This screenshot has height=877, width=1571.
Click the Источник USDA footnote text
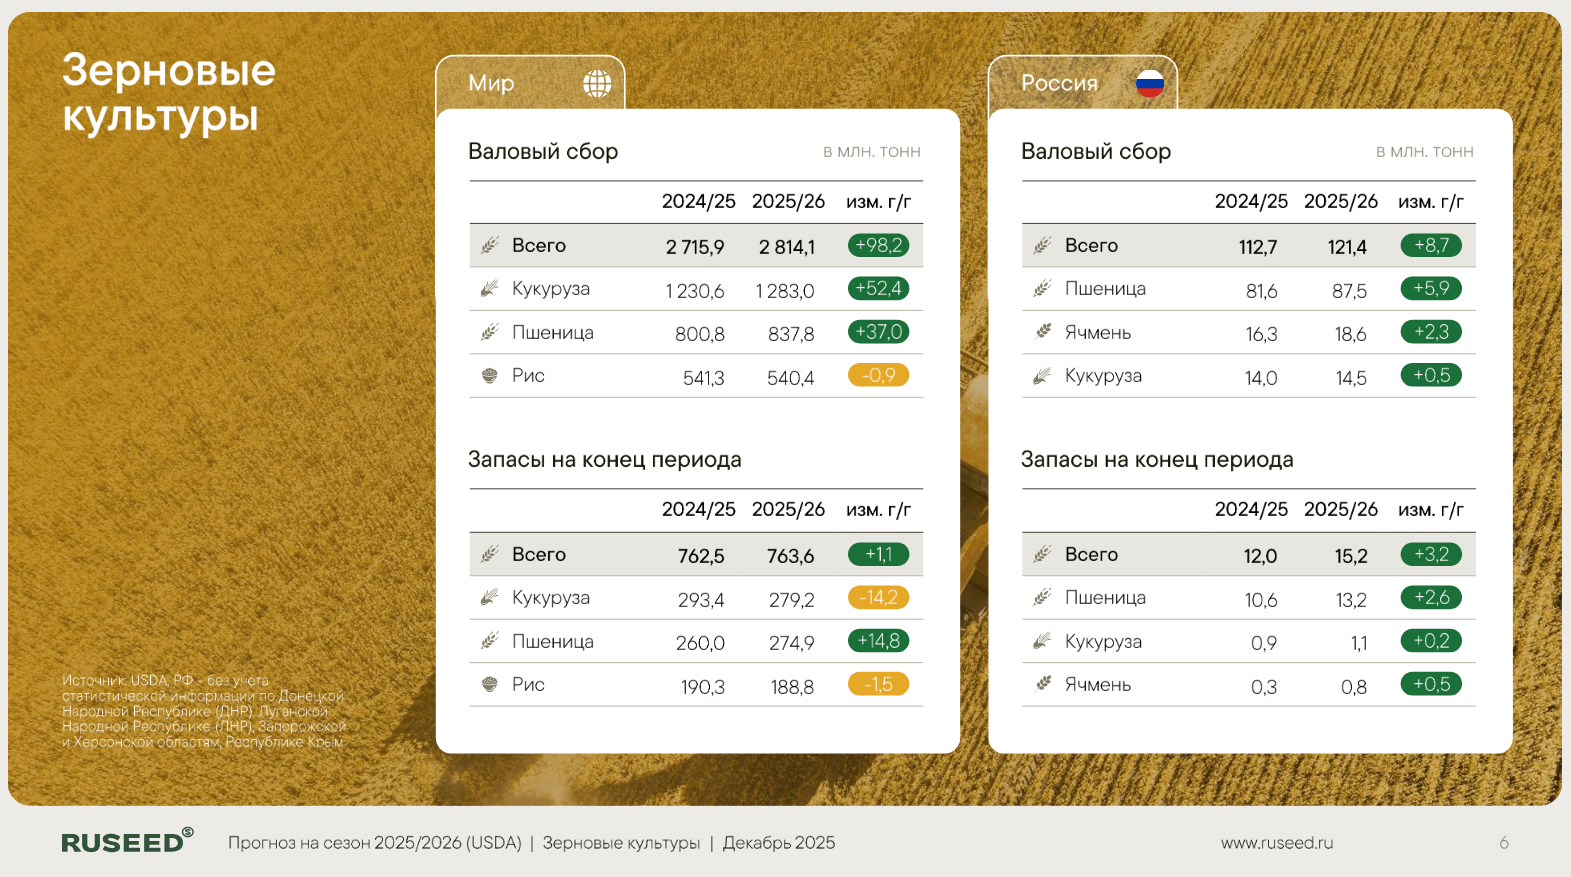click(203, 711)
